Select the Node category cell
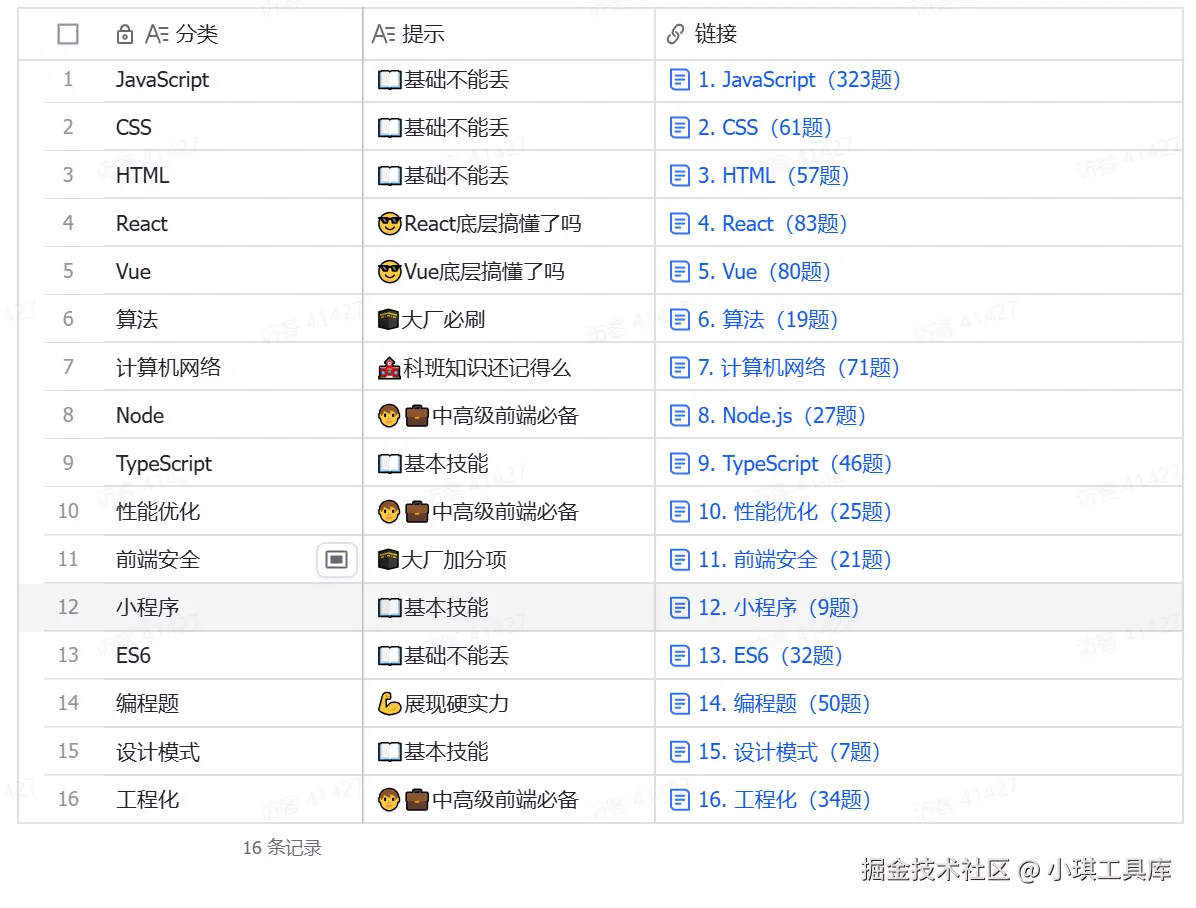This screenshot has height=908, width=1196. [233, 416]
